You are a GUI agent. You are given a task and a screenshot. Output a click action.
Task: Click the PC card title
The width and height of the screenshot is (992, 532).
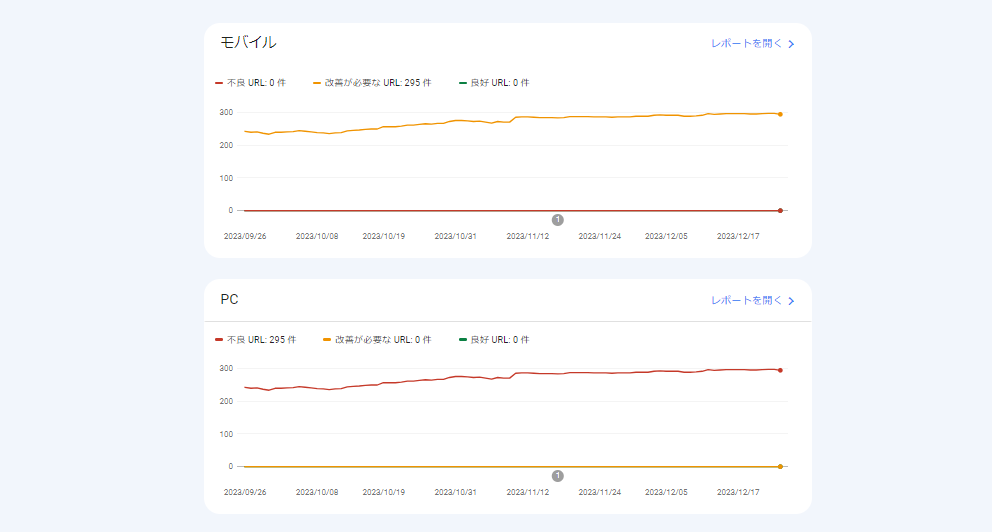229,299
